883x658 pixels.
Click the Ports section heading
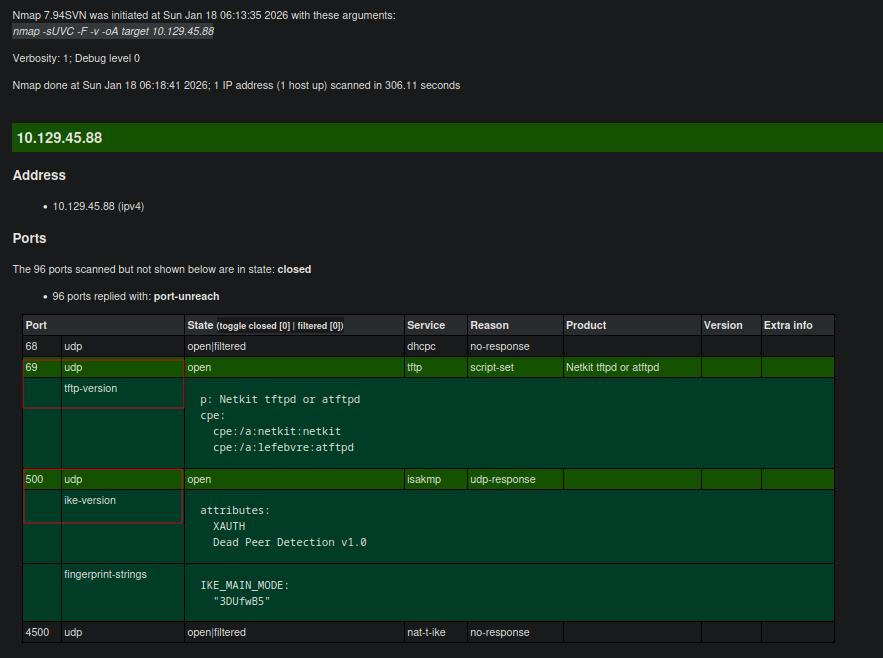29,238
